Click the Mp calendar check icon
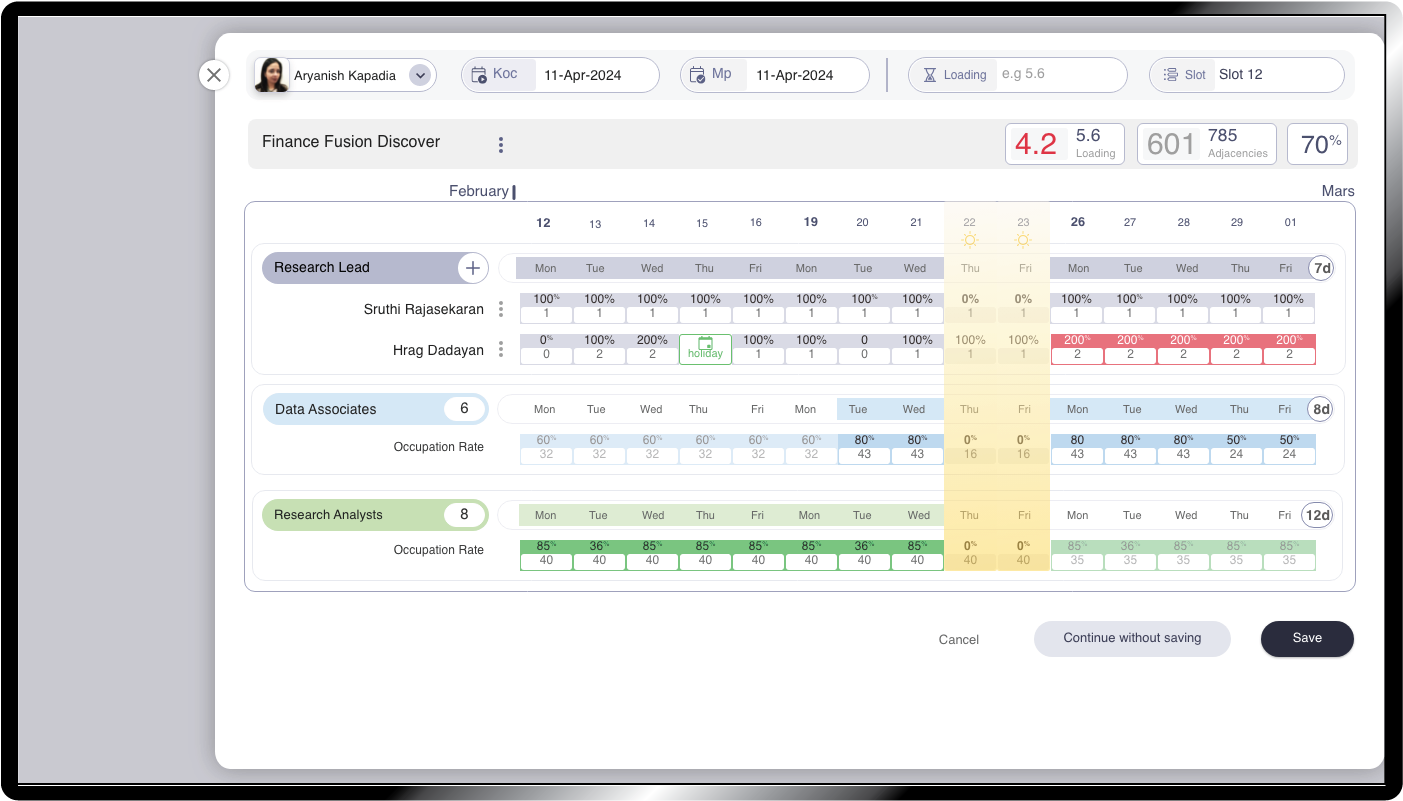 coord(698,75)
